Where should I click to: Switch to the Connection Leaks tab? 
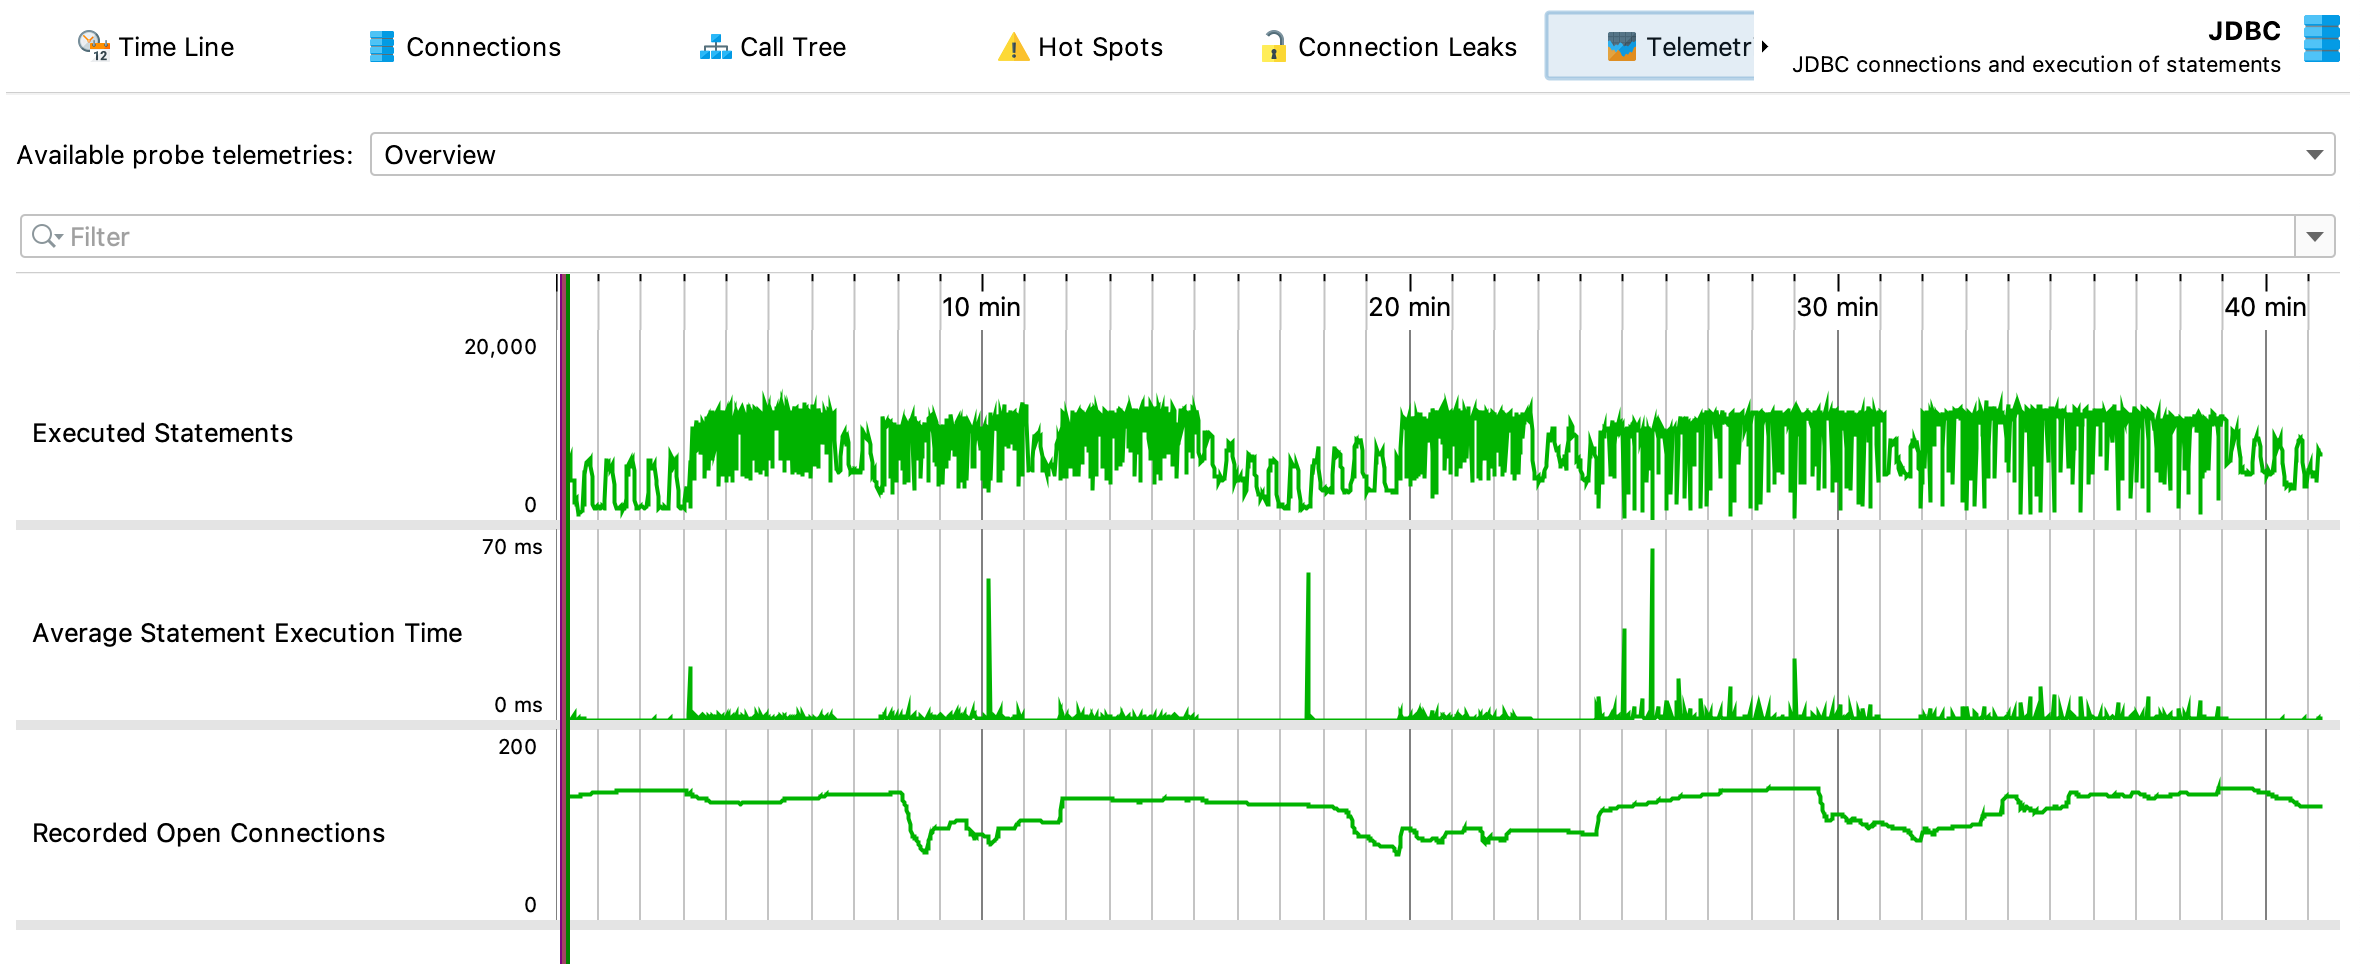coord(1406,47)
